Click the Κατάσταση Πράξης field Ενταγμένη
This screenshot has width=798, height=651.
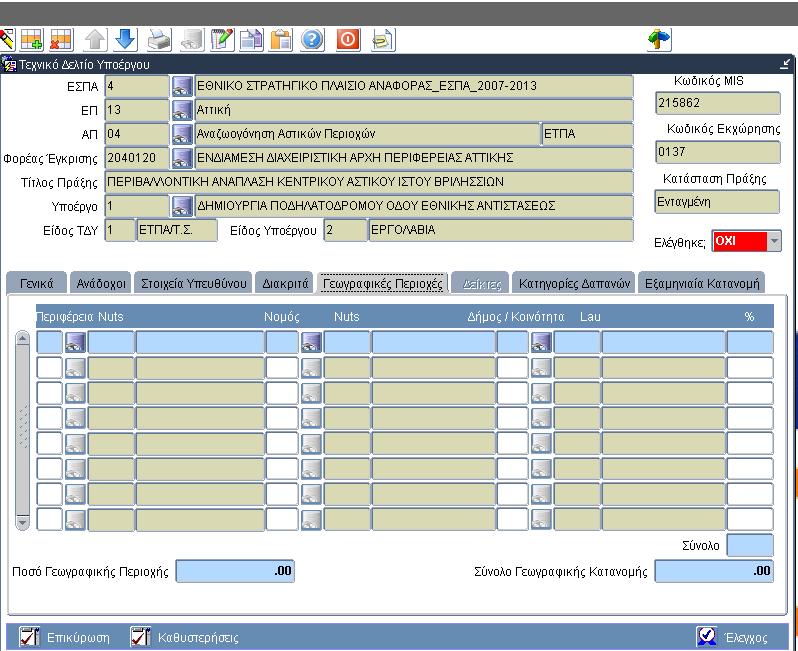point(717,202)
